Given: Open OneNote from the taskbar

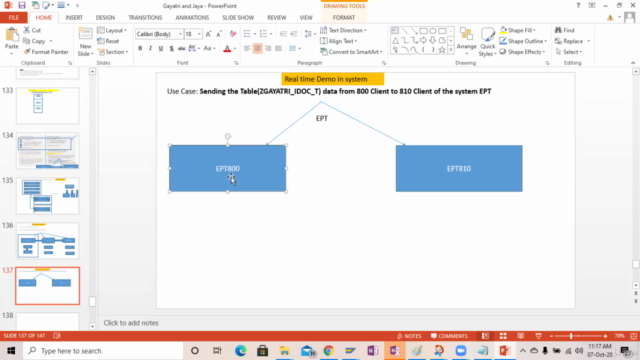Looking at the screenshot, I should point(372,351).
